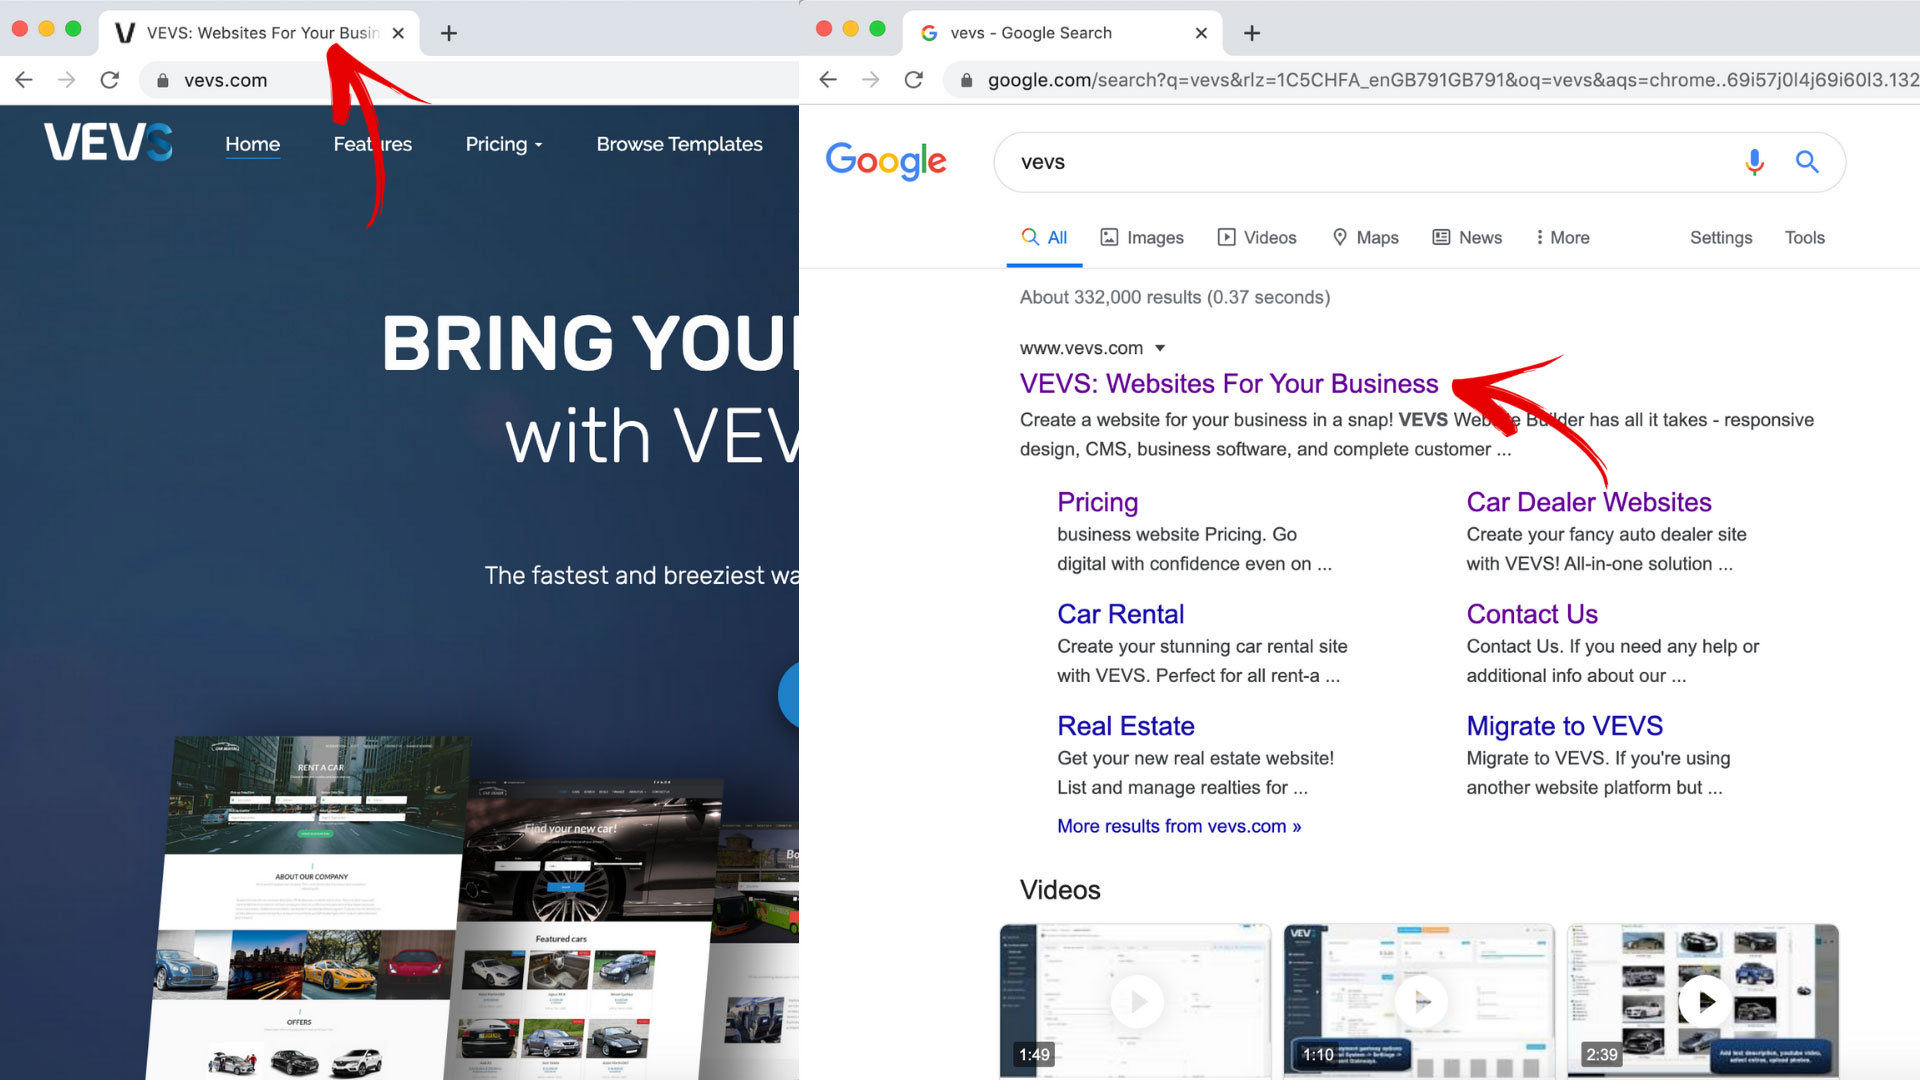Start voice search with microphone icon

[1754, 161]
